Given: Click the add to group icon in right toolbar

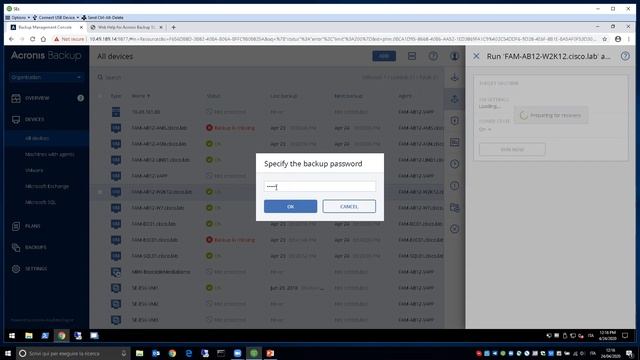Looking at the screenshot, I should (454, 207).
